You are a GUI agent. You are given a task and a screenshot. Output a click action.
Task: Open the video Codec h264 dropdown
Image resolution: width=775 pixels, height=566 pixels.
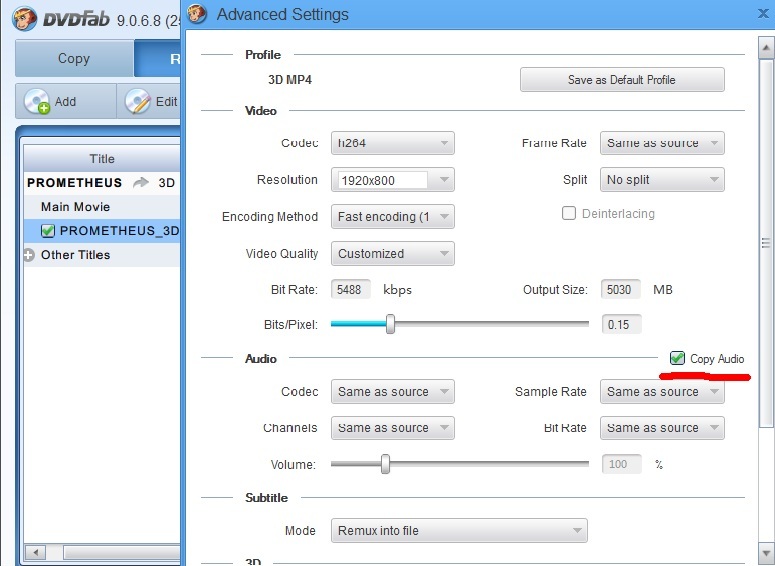pyautogui.click(x=392, y=143)
